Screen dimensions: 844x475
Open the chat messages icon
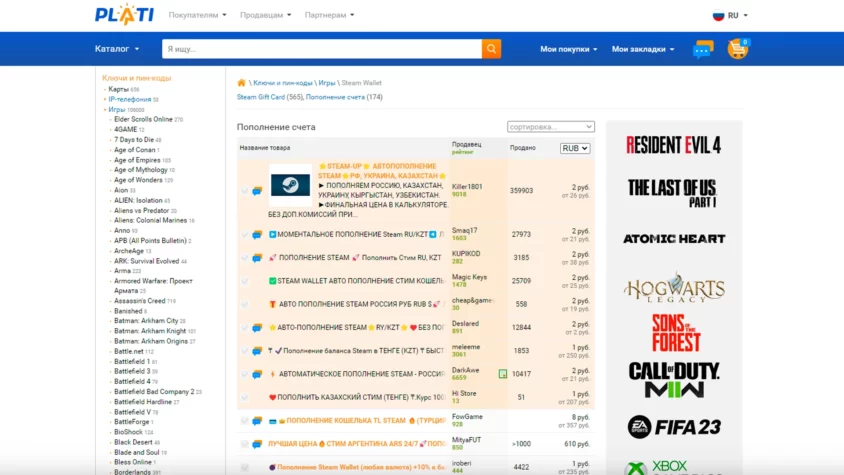click(702, 50)
